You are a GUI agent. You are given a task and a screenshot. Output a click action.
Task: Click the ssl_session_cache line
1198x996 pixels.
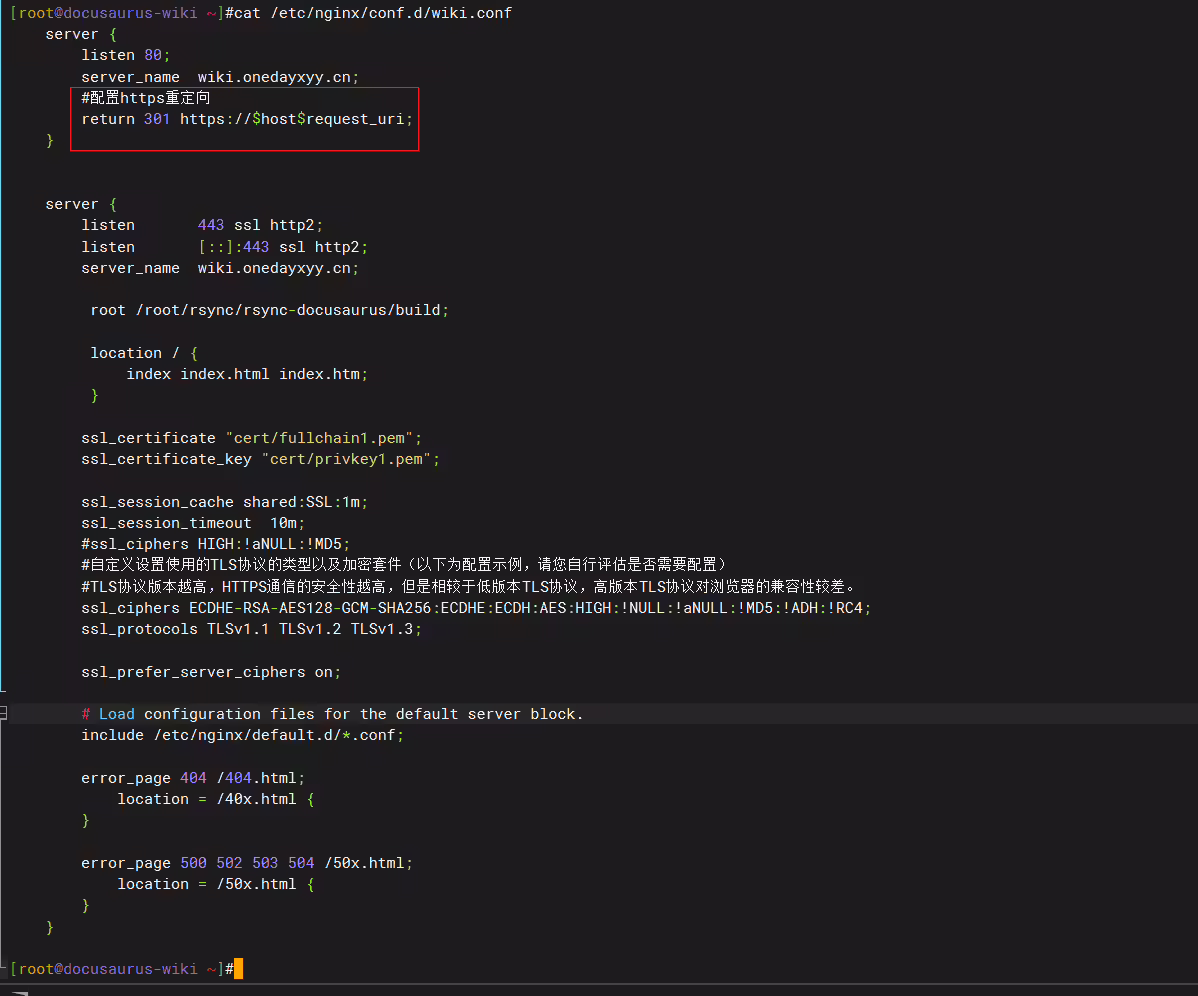tap(225, 502)
